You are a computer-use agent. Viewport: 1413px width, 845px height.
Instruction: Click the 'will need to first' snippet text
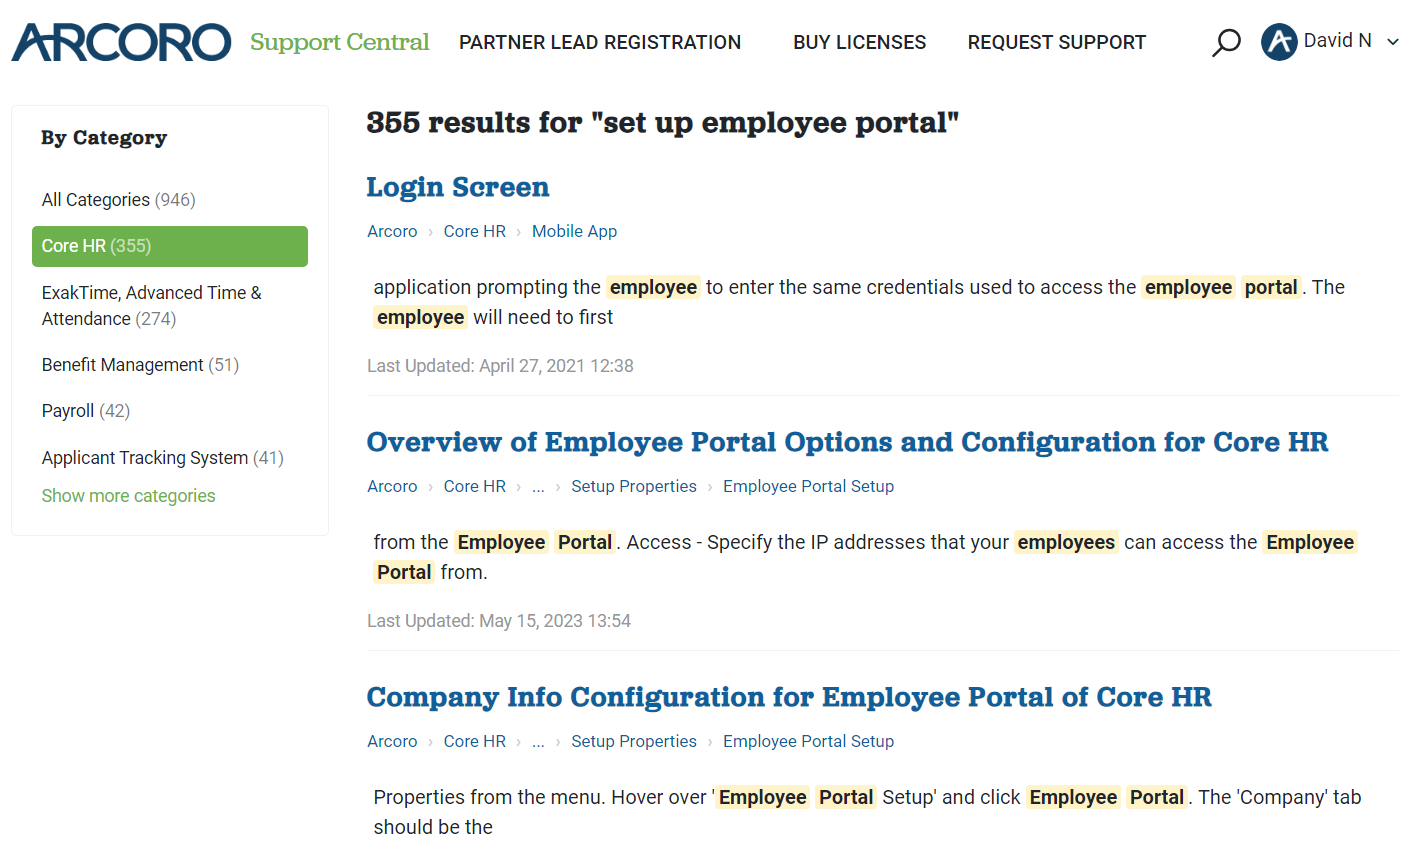(543, 317)
